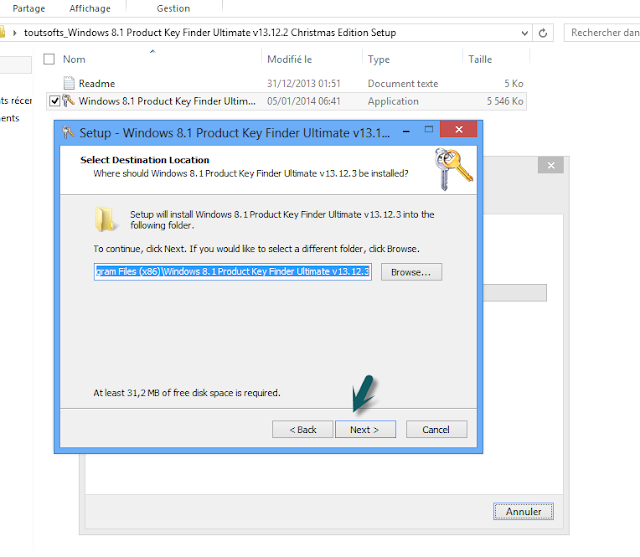640x557 pixels.
Task: Open the Browse folder dialog
Action: pos(411,272)
